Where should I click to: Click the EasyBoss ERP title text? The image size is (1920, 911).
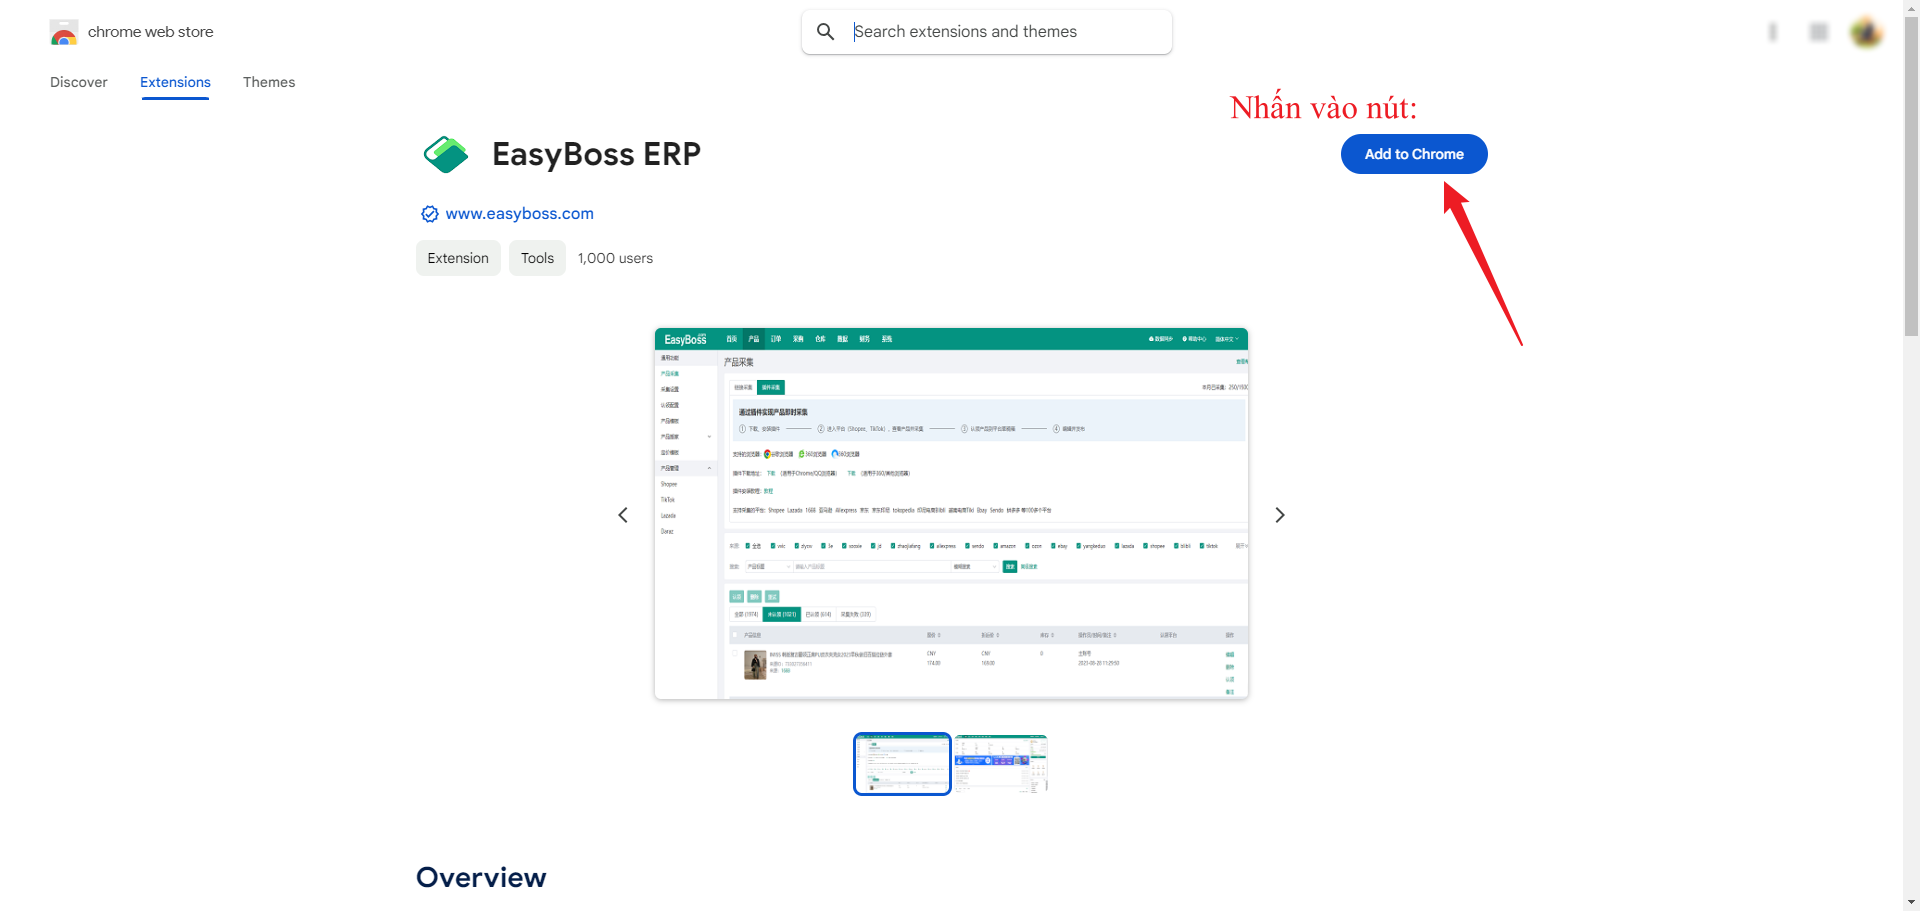[x=596, y=154]
